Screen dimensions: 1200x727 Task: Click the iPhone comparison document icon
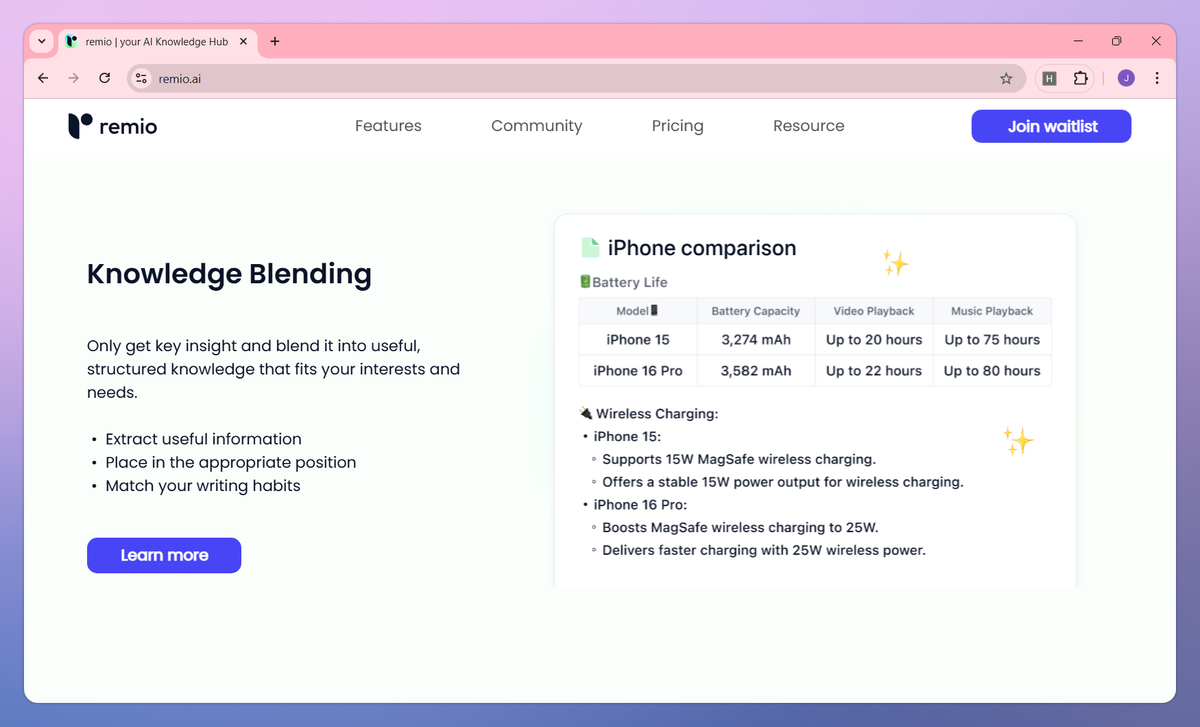click(590, 248)
